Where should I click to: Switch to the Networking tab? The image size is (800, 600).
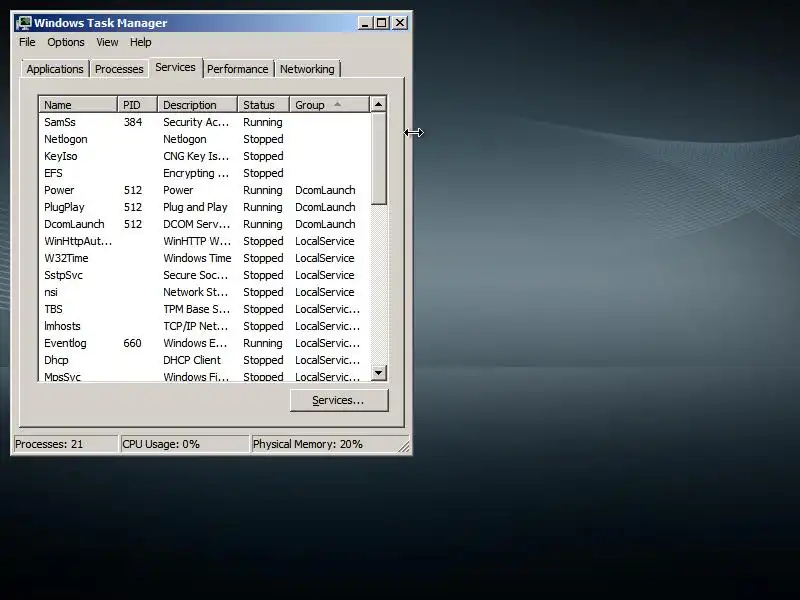tap(307, 69)
